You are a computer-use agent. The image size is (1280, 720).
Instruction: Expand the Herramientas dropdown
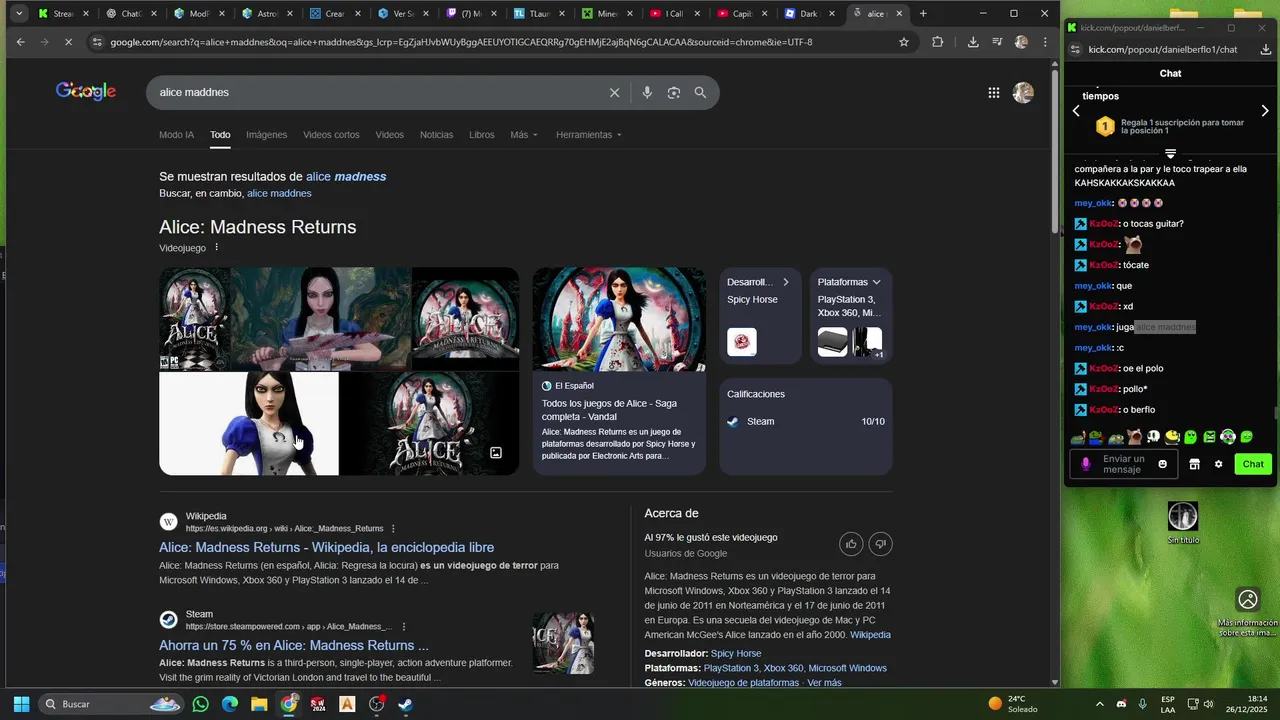tap(589, 135)
